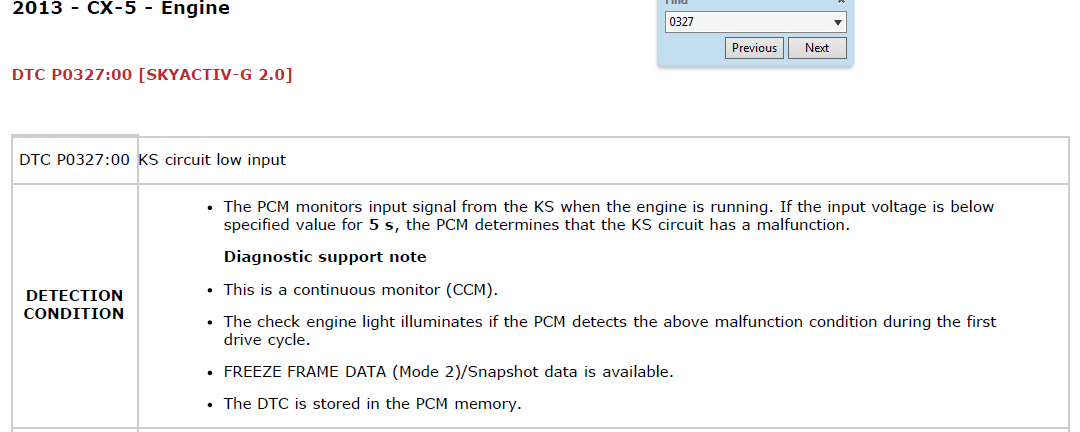Click the 'continuous monitor (CCM)' bullet line
The width and height of the screenshot is (1080, 432).
coord(360,290)
